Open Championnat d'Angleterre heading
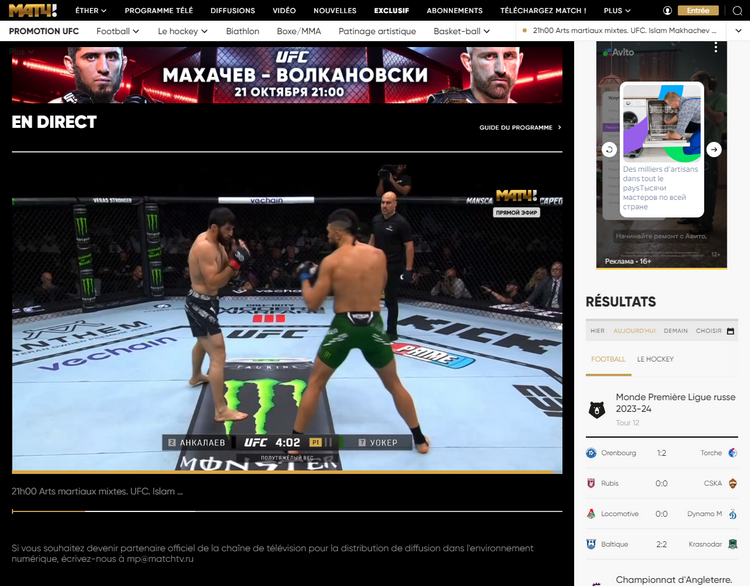Image resolution: width=750 pixels, height=586 pixels. pos(674,580)
